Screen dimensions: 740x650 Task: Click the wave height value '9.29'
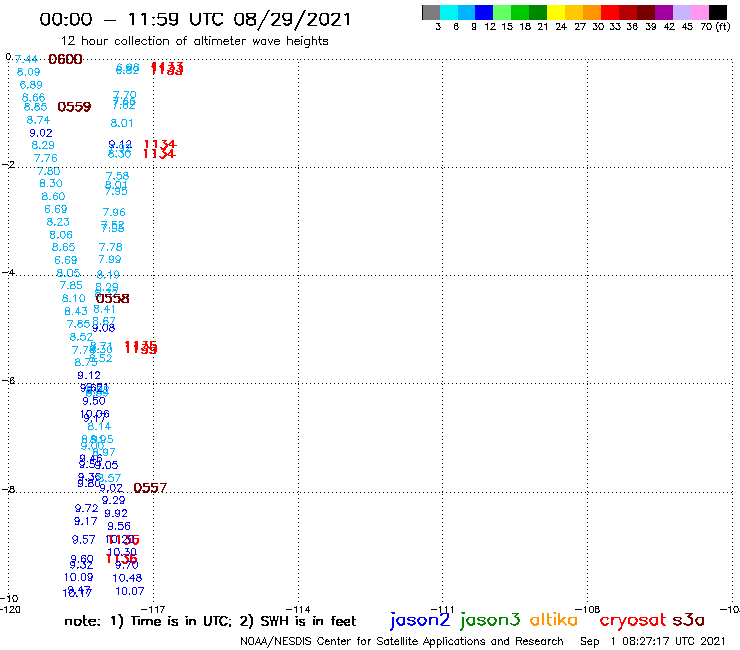[x=114, y=500]
